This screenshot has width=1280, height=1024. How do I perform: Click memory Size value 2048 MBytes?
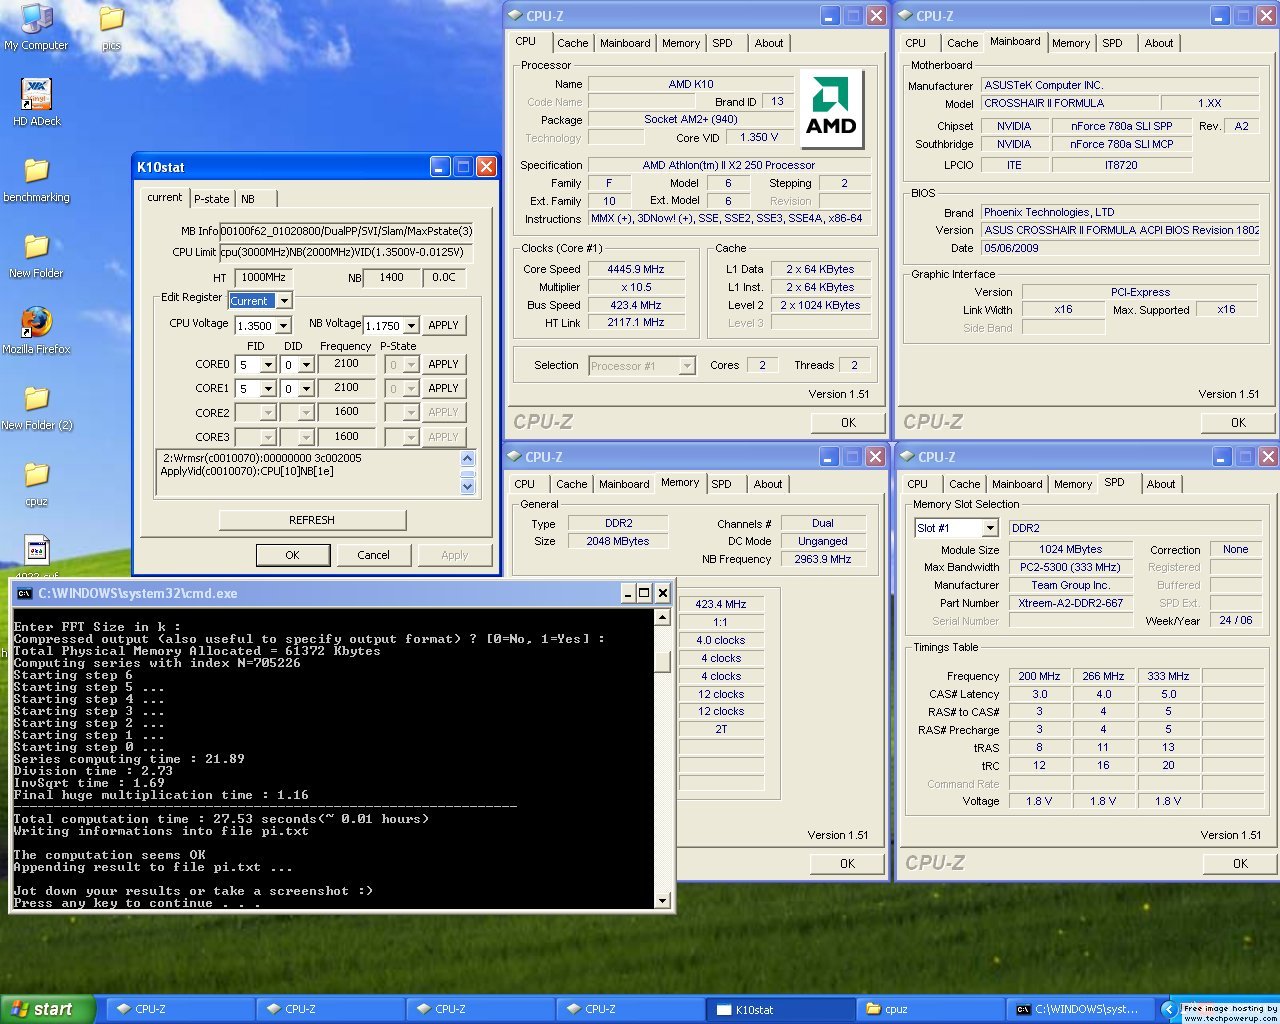coord(618,541)
